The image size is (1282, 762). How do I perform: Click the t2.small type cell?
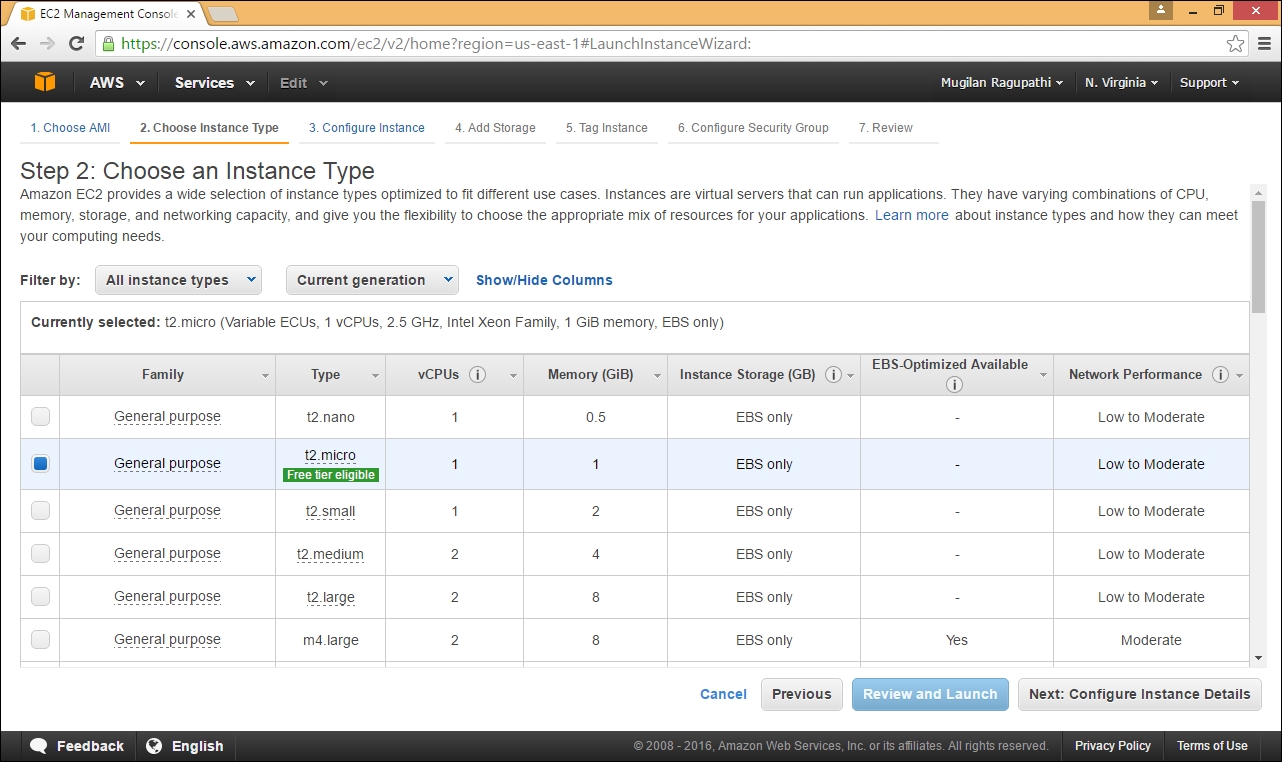330,511
